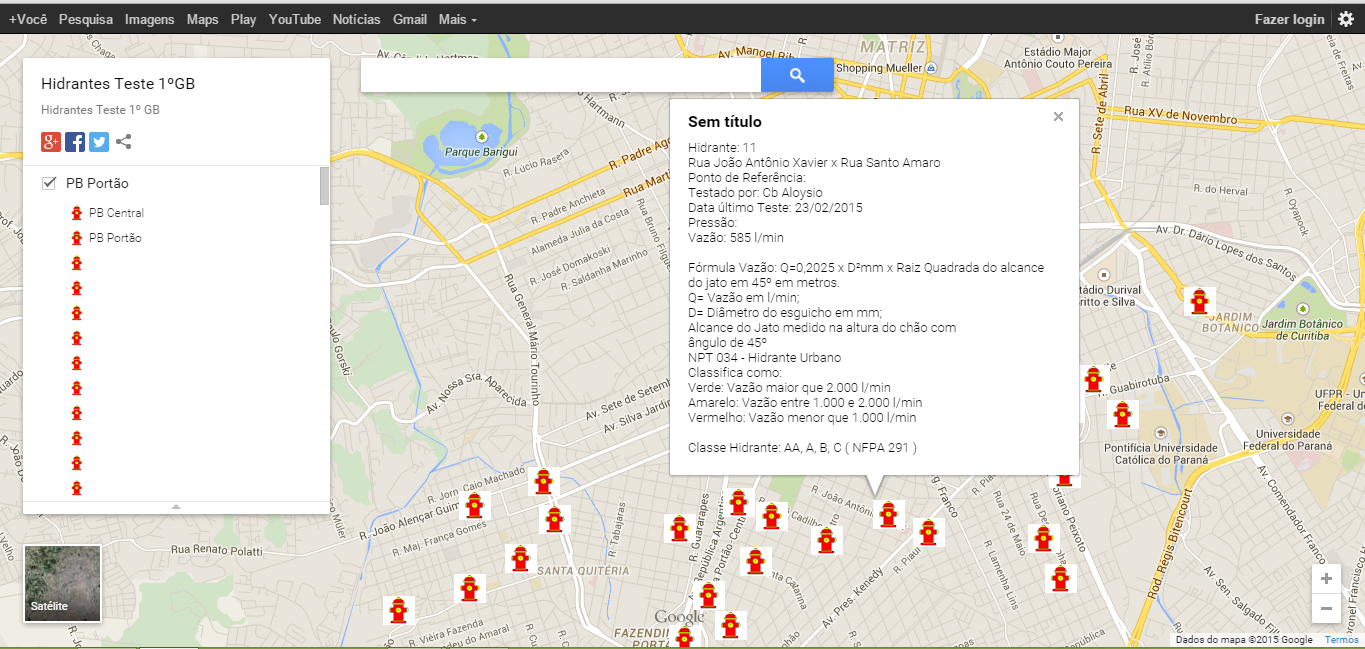This screenshot has height=649, width=1365.
Task: Click Fazer login link
Action: pyautogui.click(x=1288, y=19)
